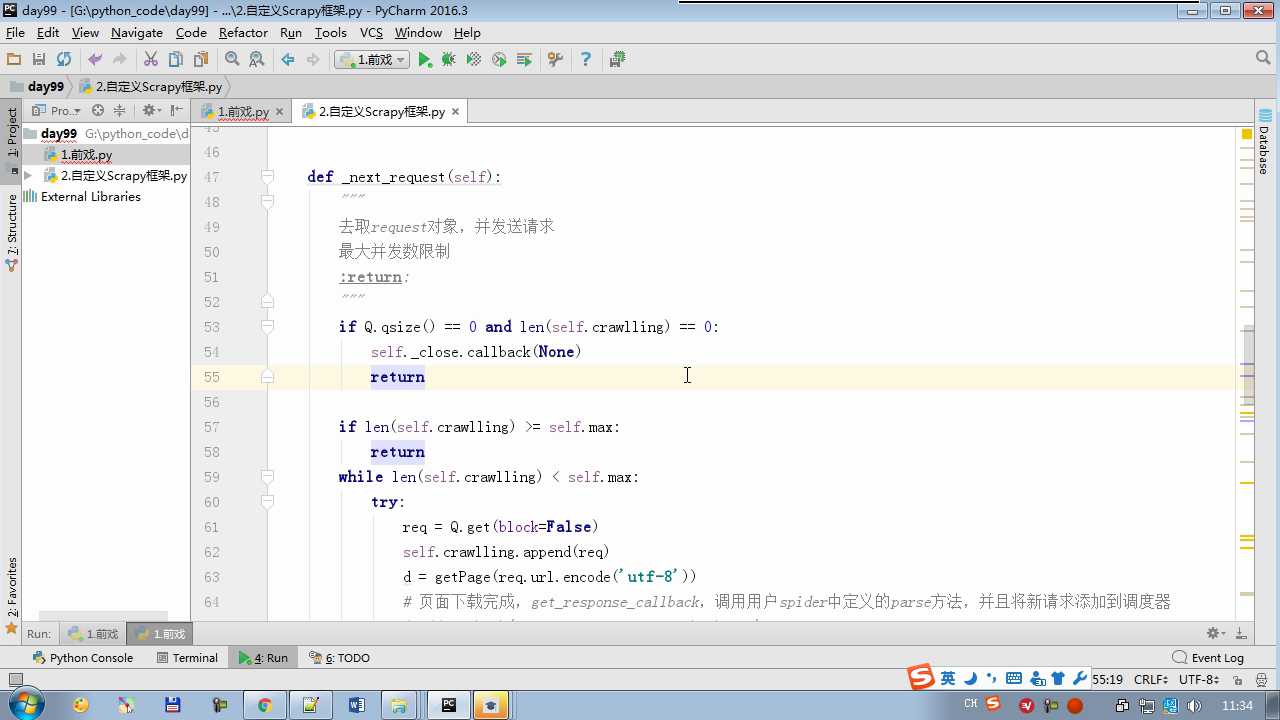Click the scroll from source target icon

click(98, 111)
